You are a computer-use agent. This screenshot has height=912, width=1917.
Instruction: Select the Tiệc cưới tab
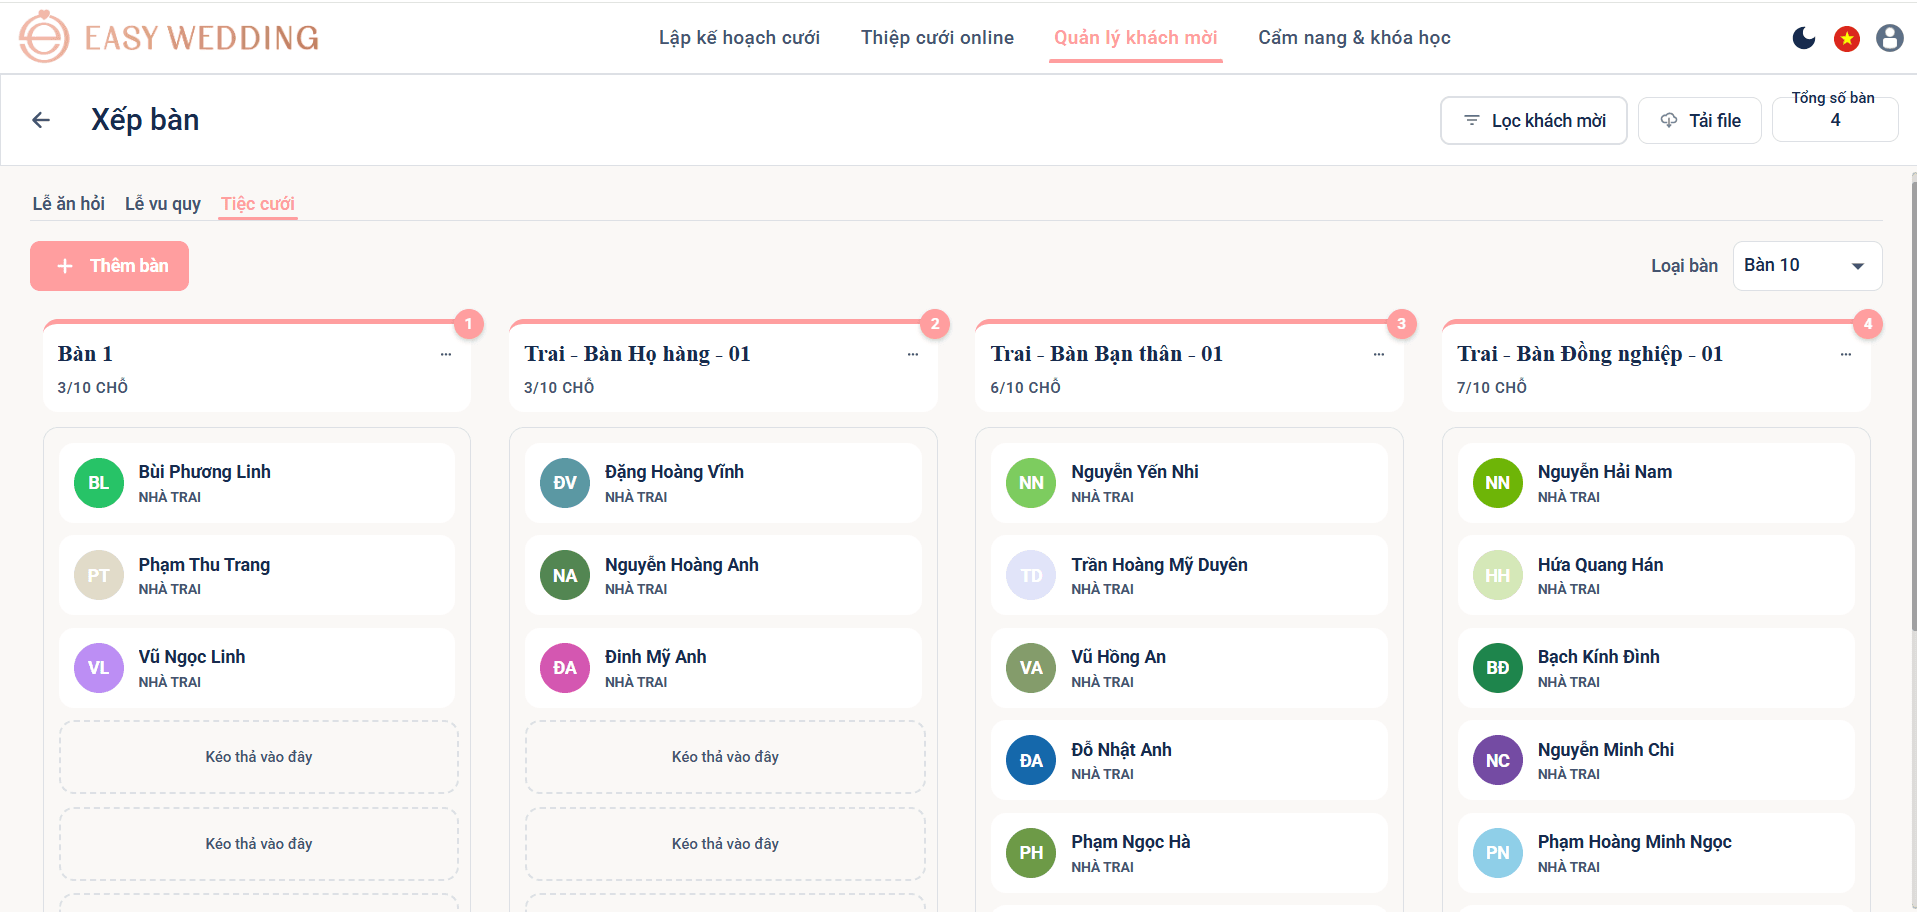pos(258,204)
